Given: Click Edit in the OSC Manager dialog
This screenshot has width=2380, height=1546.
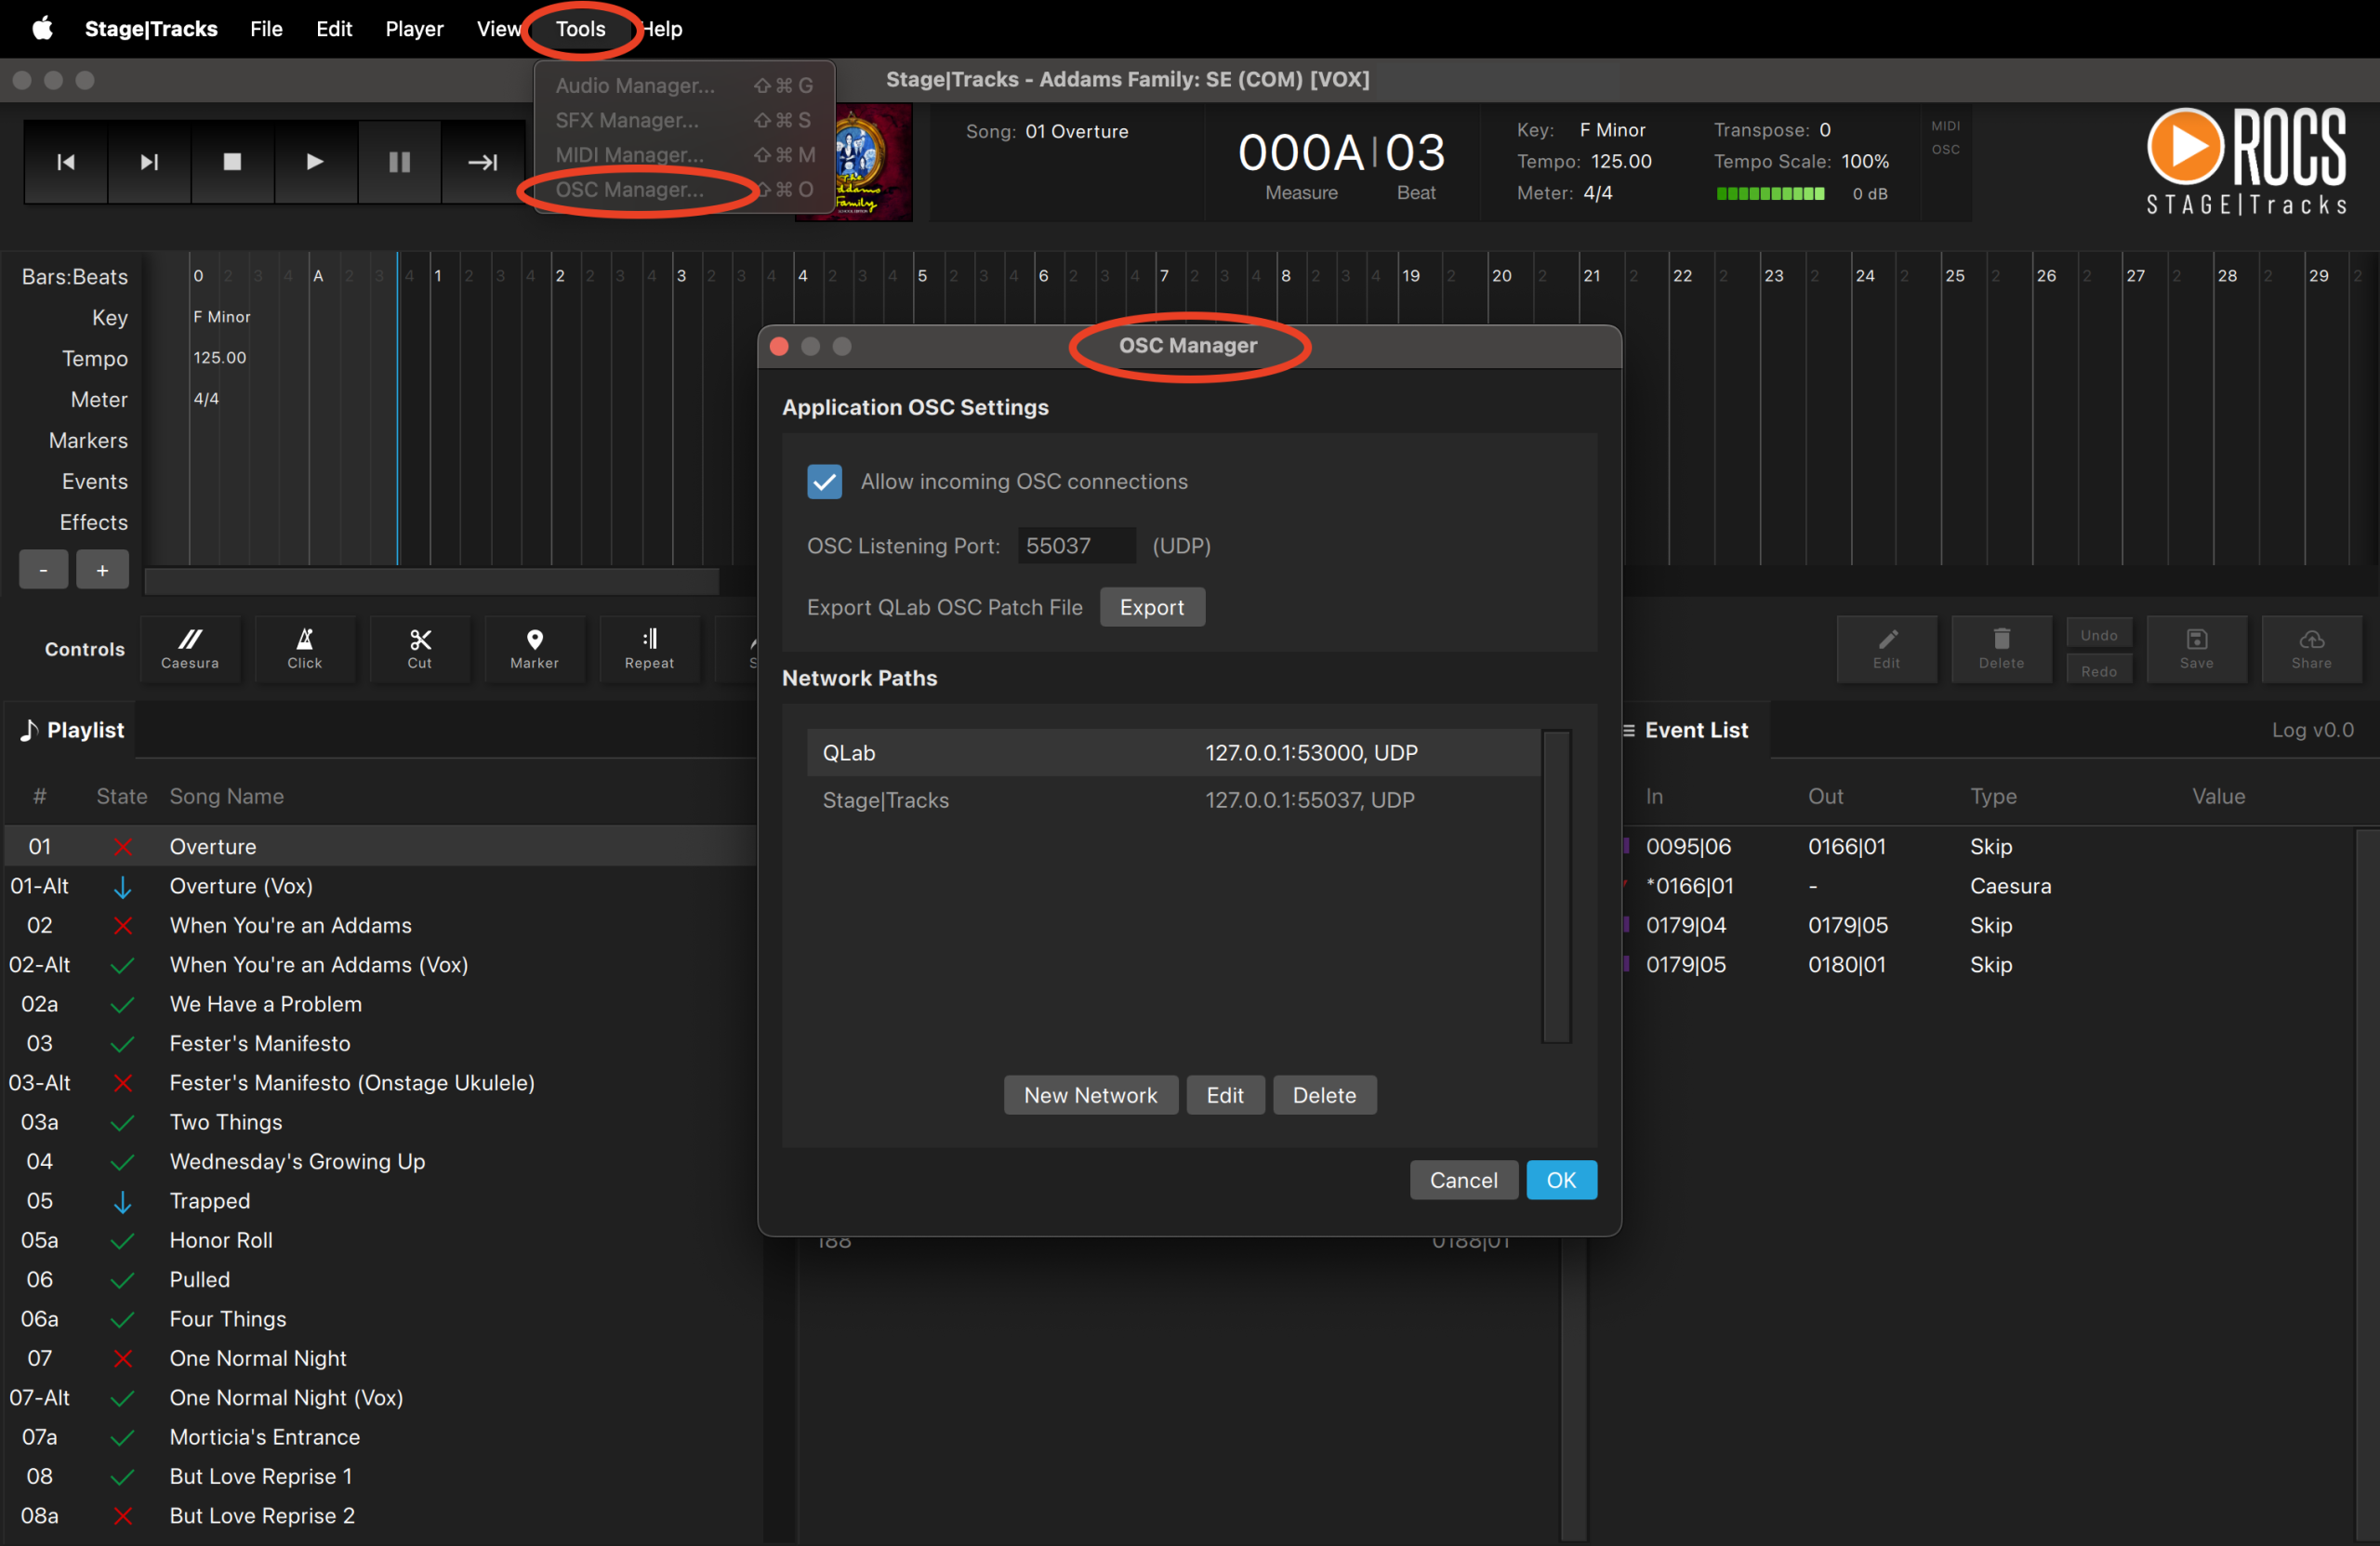Looking at the screenshot, I should point(1224,1094).
